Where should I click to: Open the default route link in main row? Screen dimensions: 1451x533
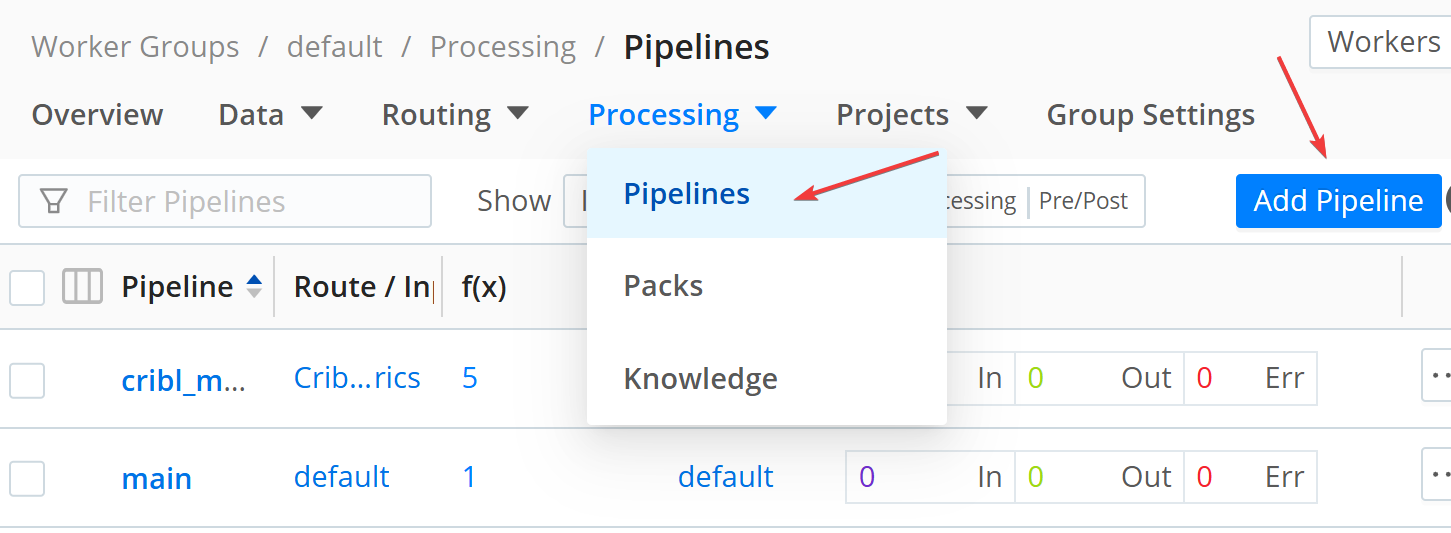pos(341,476)
